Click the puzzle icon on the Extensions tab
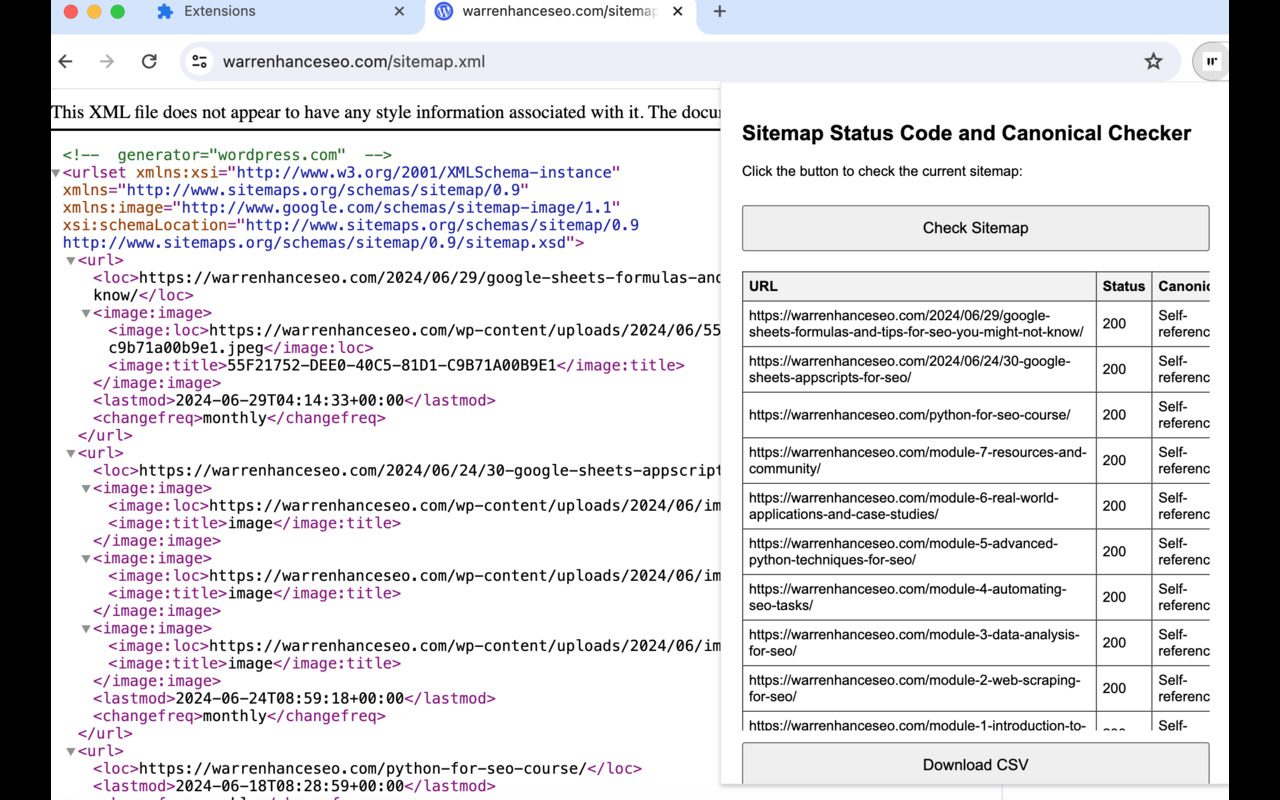Viewport: 1280px width, 800px height. coord(165,11)
